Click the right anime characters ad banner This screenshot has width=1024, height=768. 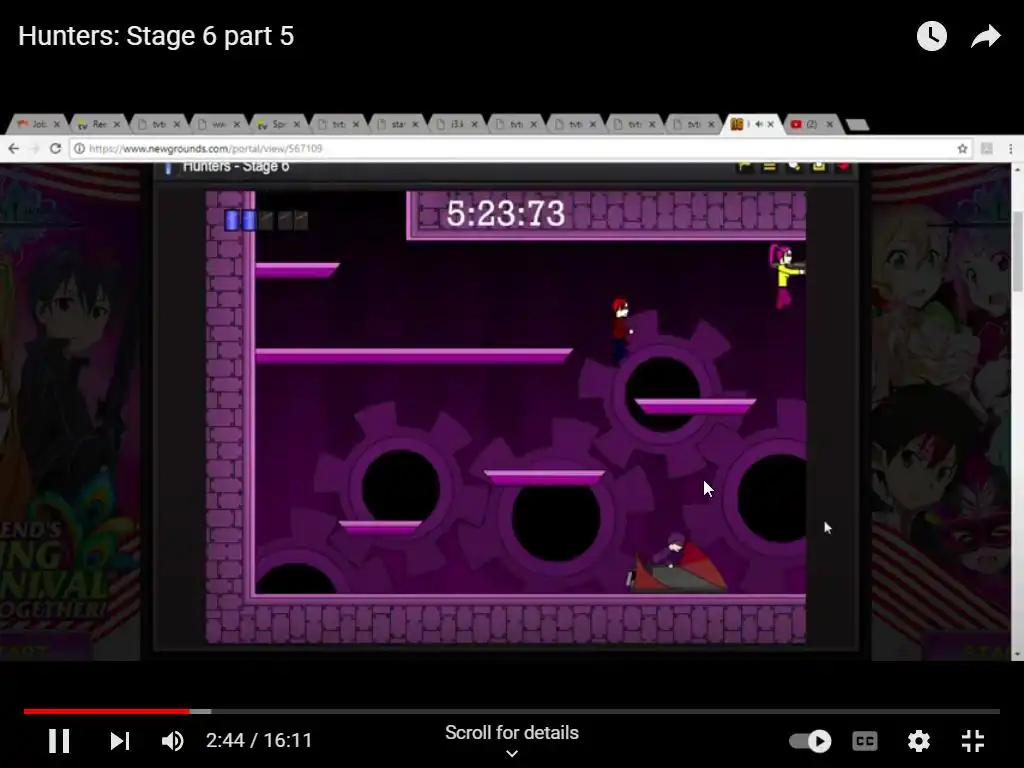(940, 411)
